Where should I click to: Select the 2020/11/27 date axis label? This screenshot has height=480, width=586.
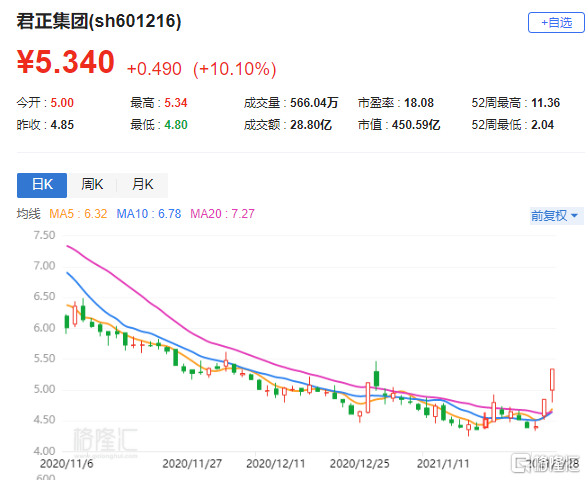point(192,464)
